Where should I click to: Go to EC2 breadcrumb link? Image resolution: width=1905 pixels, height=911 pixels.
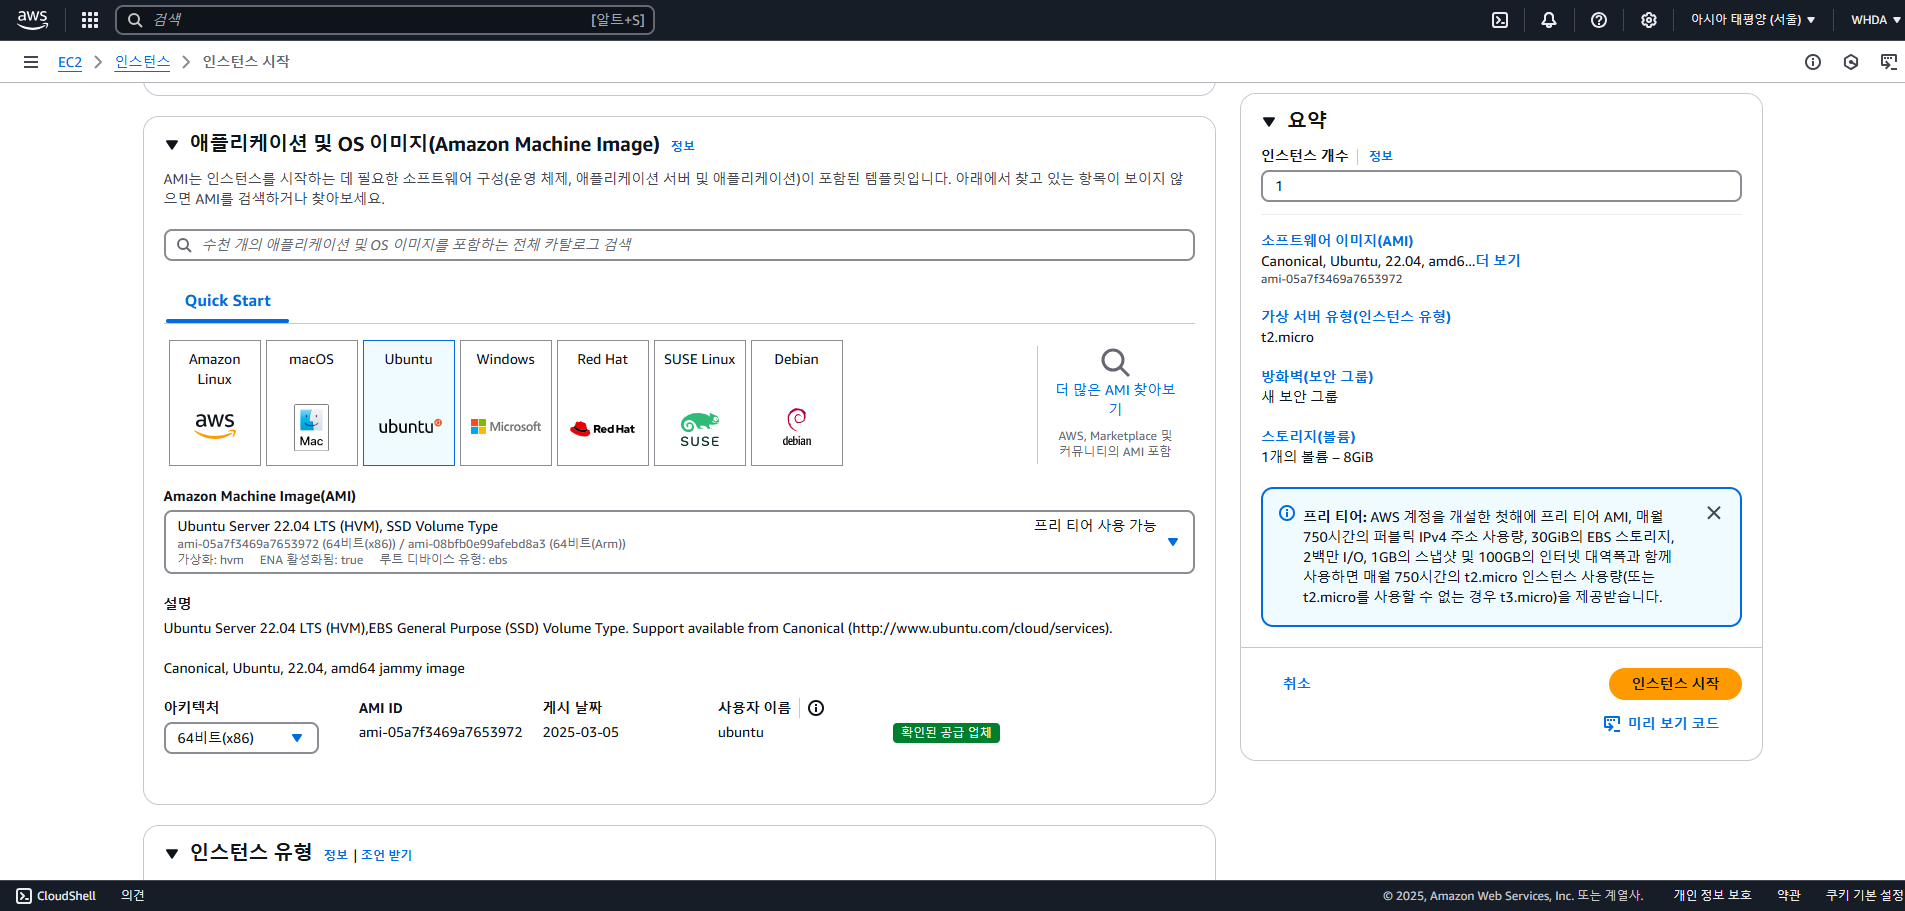point(70,62)
